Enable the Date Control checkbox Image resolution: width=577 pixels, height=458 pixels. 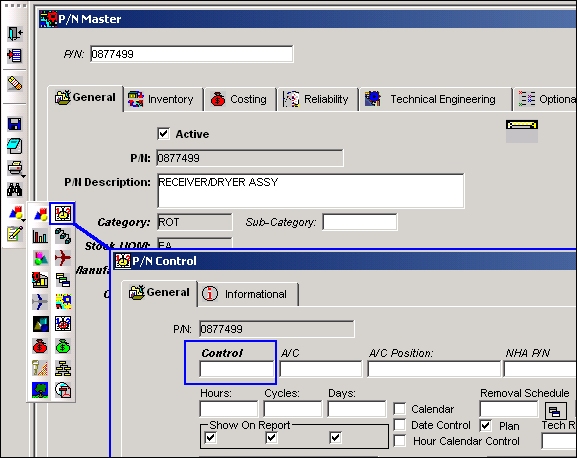click(400, 425)
